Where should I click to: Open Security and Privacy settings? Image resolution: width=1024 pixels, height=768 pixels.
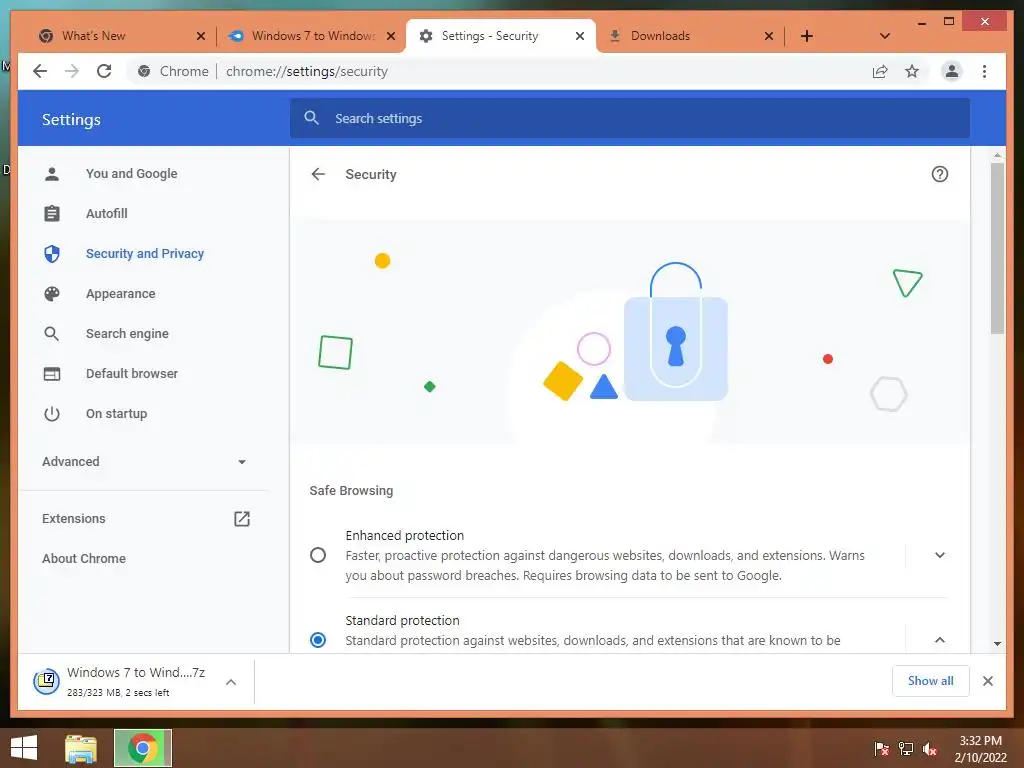click(144, 253)
